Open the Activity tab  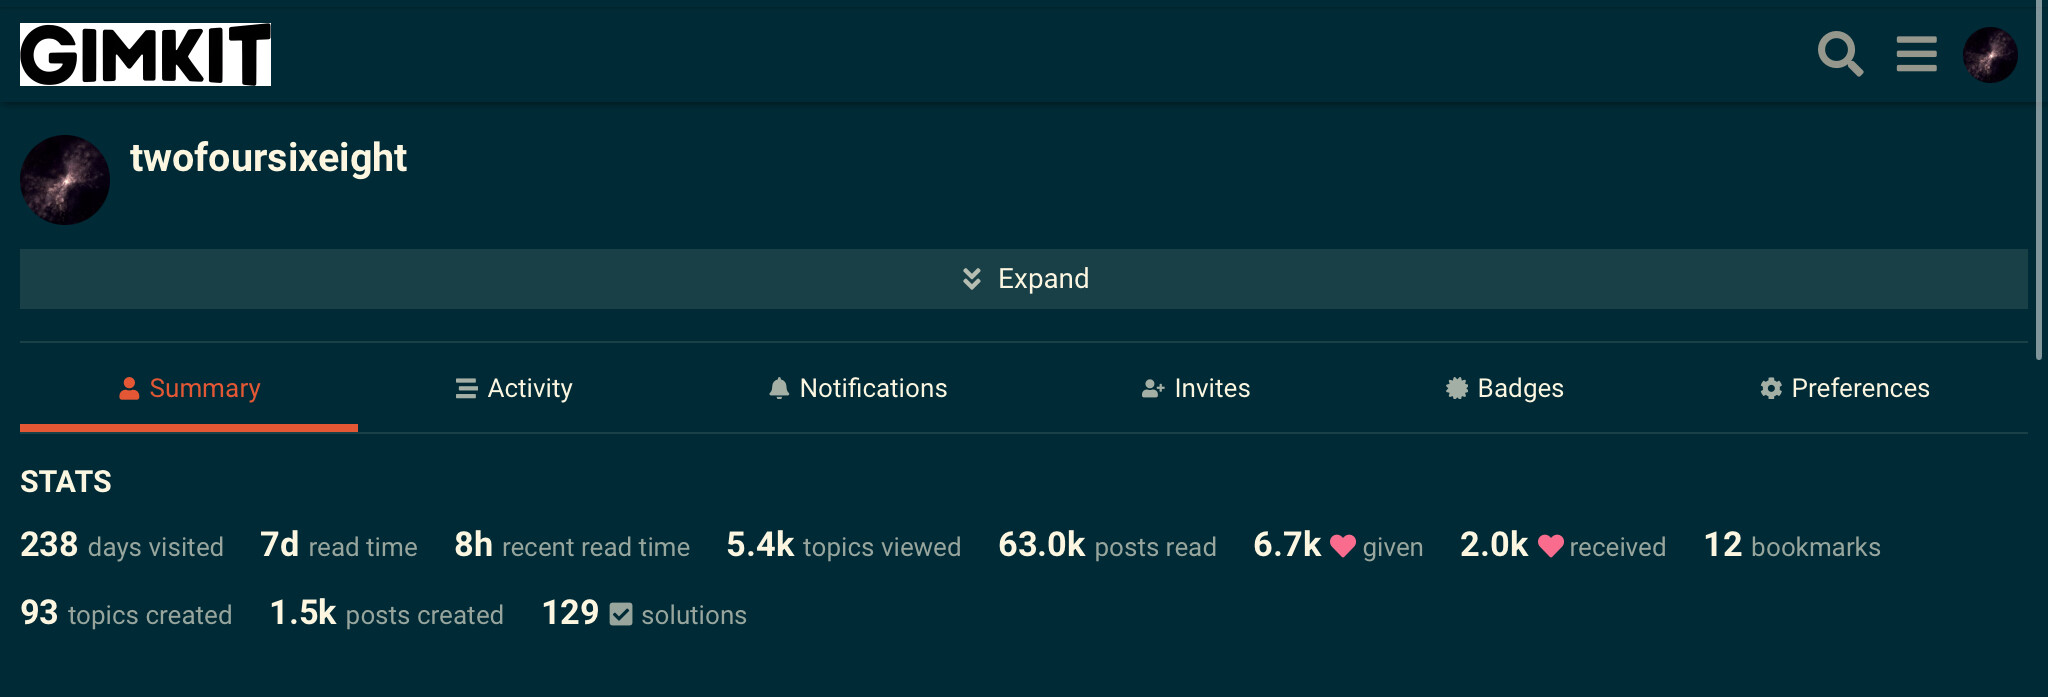[x=514, y=388]
